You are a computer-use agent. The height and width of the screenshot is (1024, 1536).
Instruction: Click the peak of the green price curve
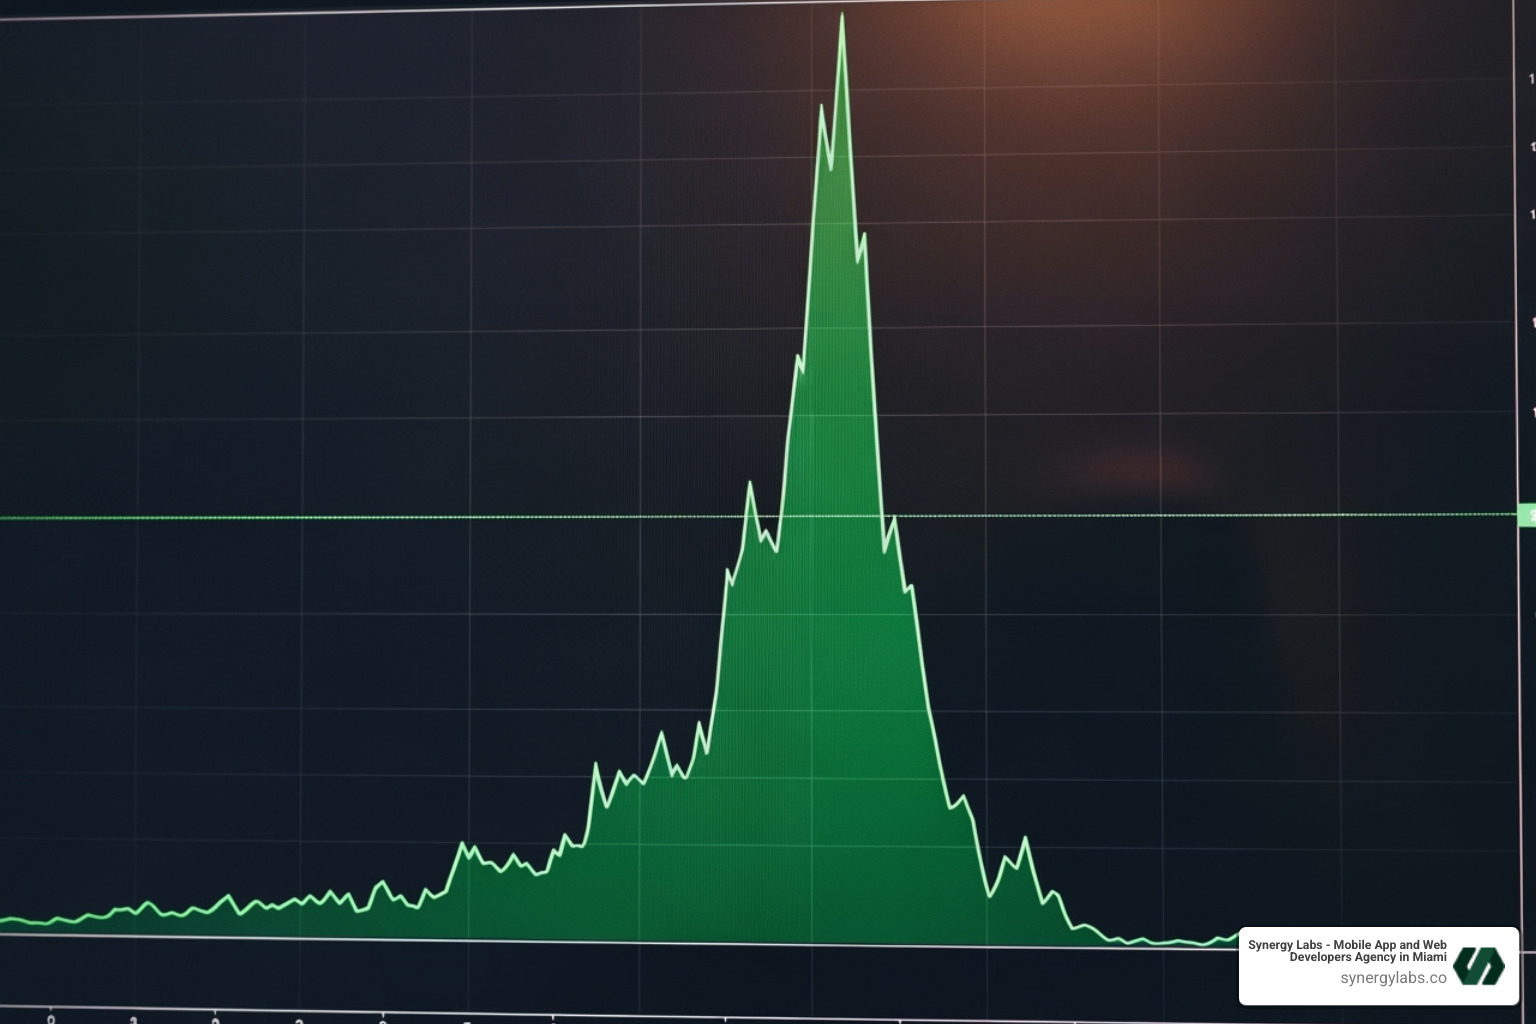pyautogui.click(x=845, y=15)
